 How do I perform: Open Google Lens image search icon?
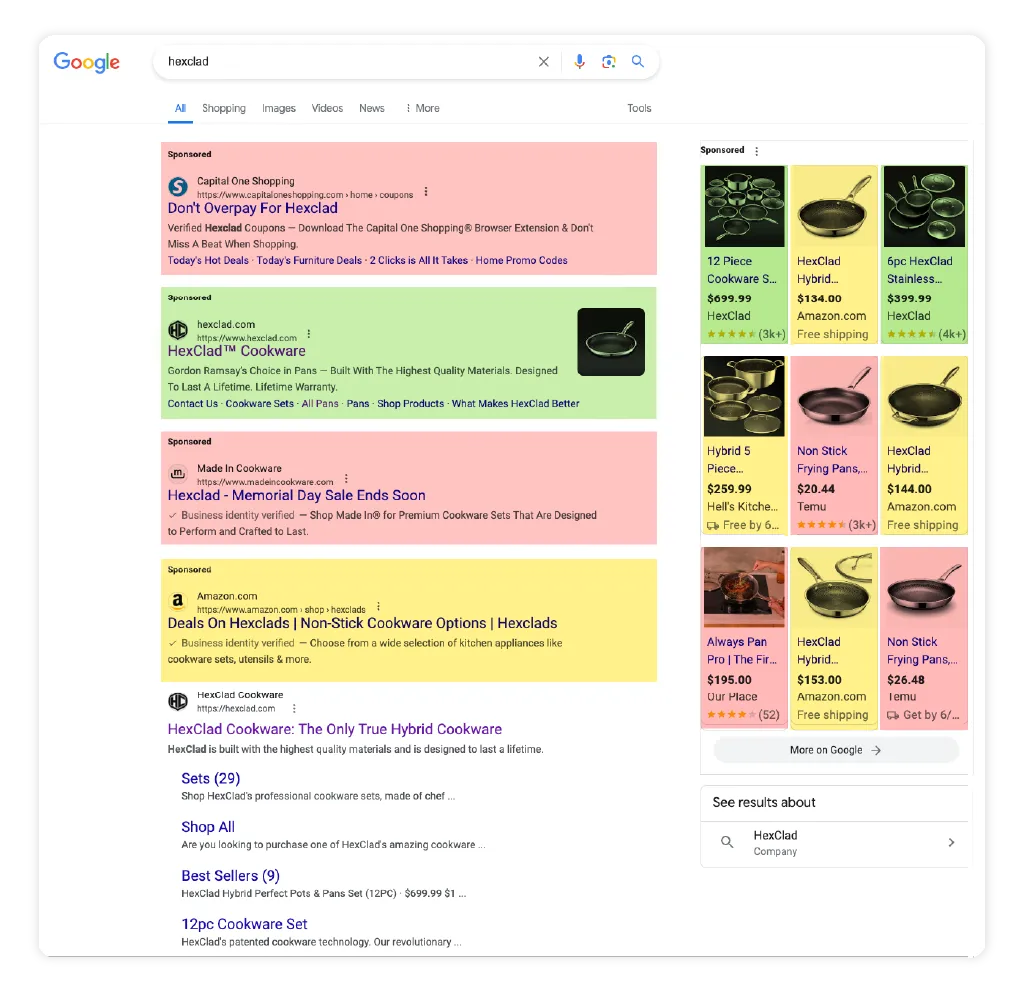609,61
